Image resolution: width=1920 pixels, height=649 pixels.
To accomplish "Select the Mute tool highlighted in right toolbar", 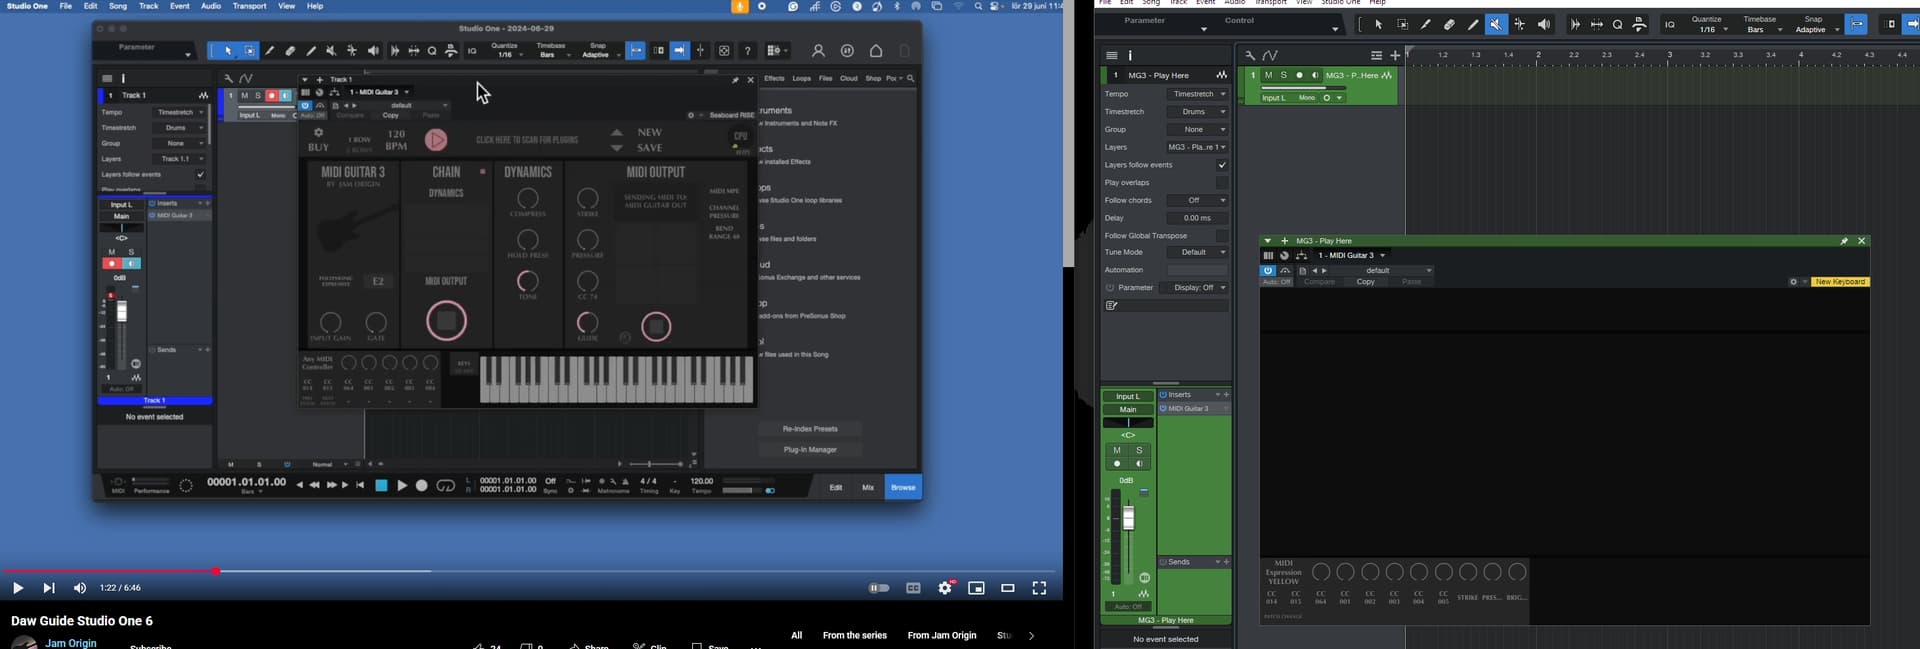I will click(1496, 25).
